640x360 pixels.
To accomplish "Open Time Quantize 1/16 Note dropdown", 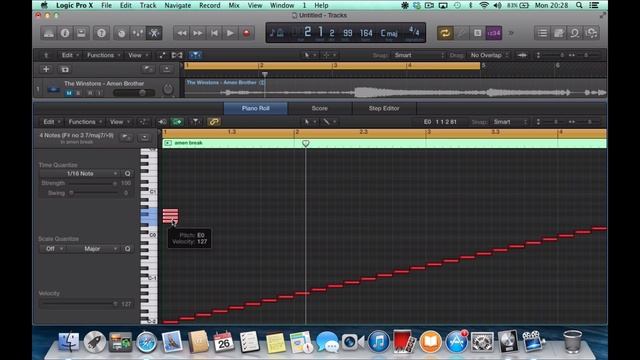I will click(x=80, y=173).
